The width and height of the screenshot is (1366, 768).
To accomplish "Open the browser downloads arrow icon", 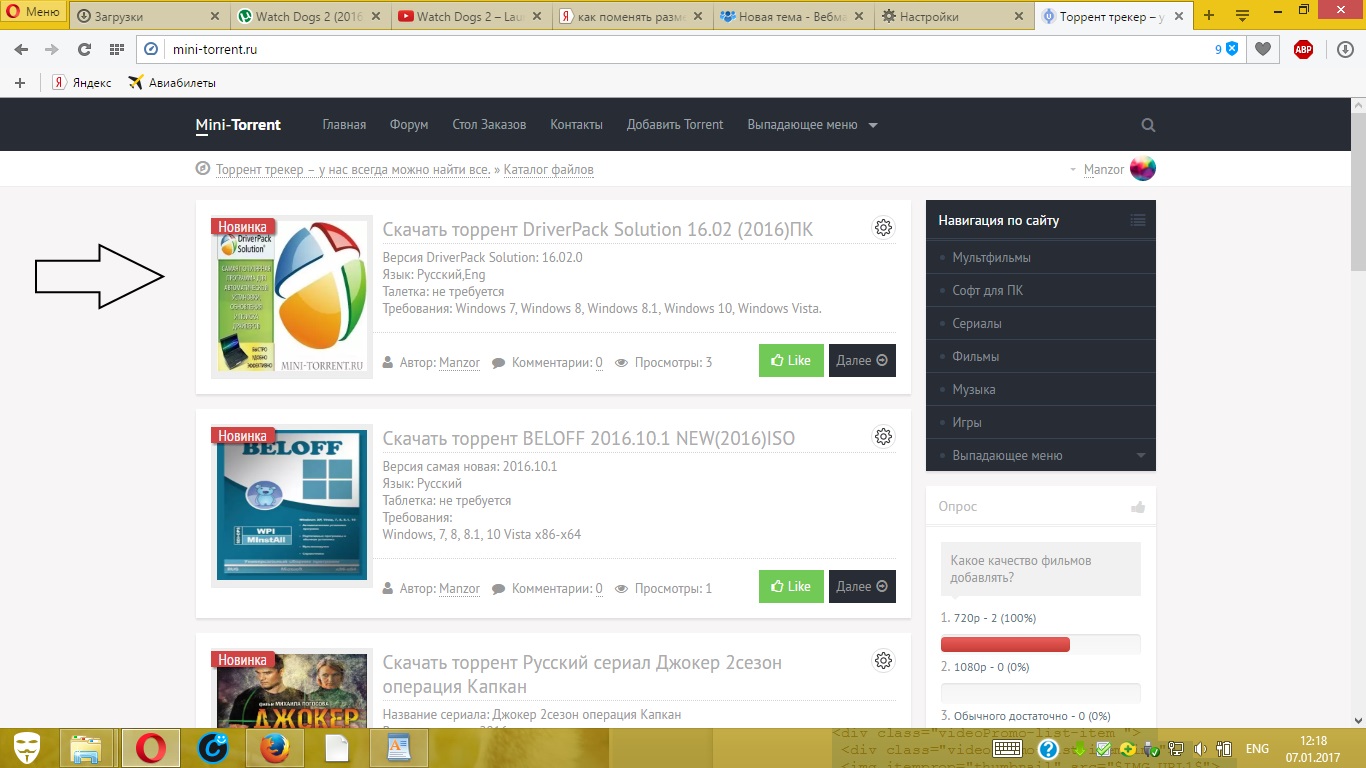I will pyautogui.click(x=1346, y=49).
